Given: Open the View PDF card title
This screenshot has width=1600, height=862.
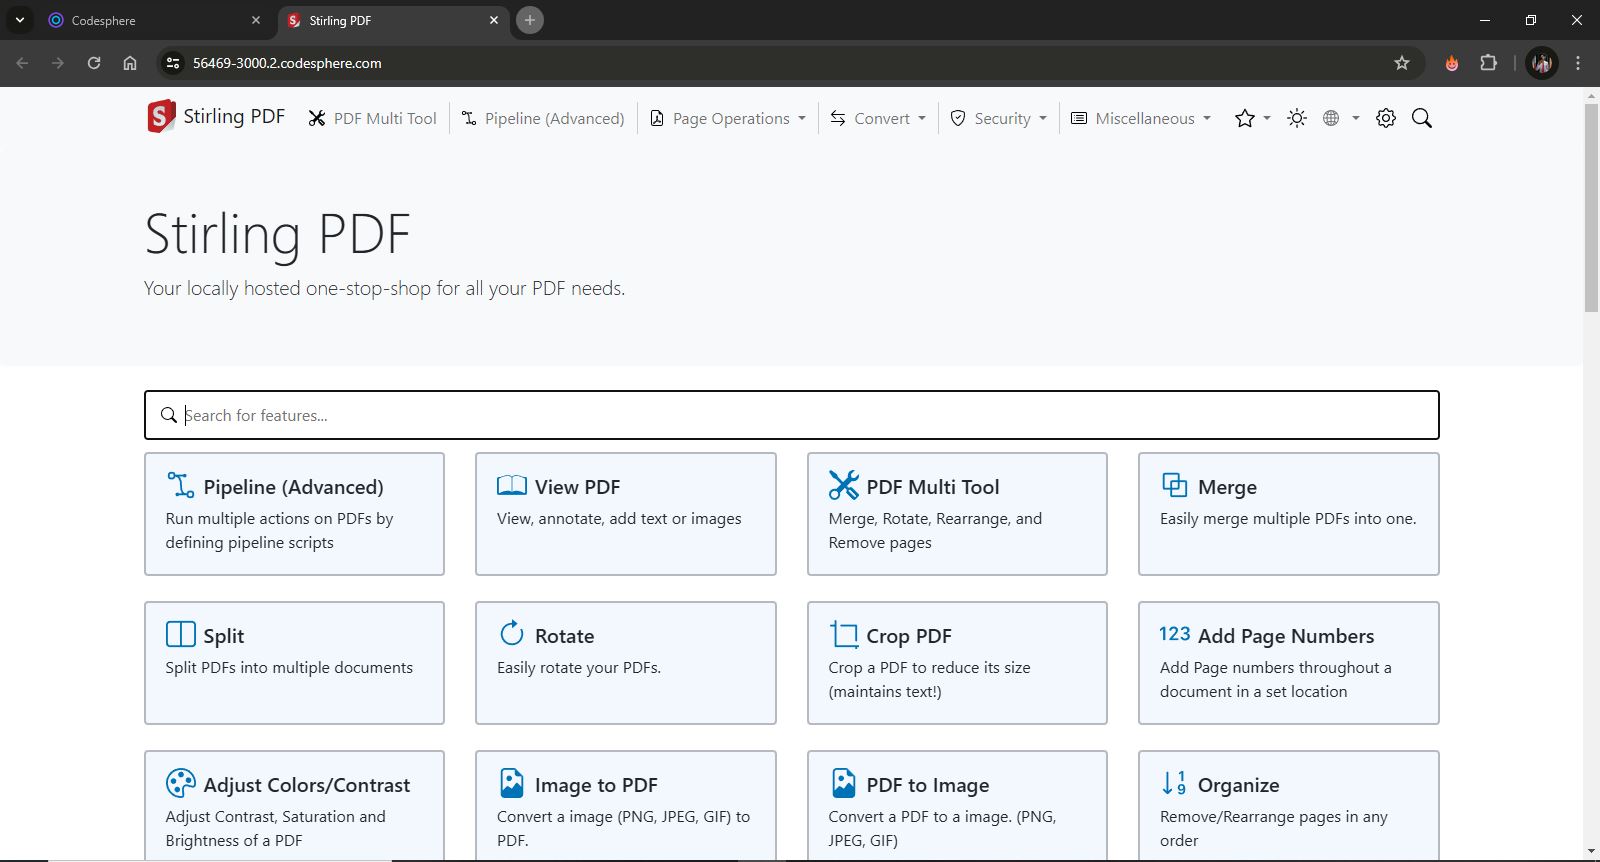Looking at the screenshot, I should click(x=577, y=487).
